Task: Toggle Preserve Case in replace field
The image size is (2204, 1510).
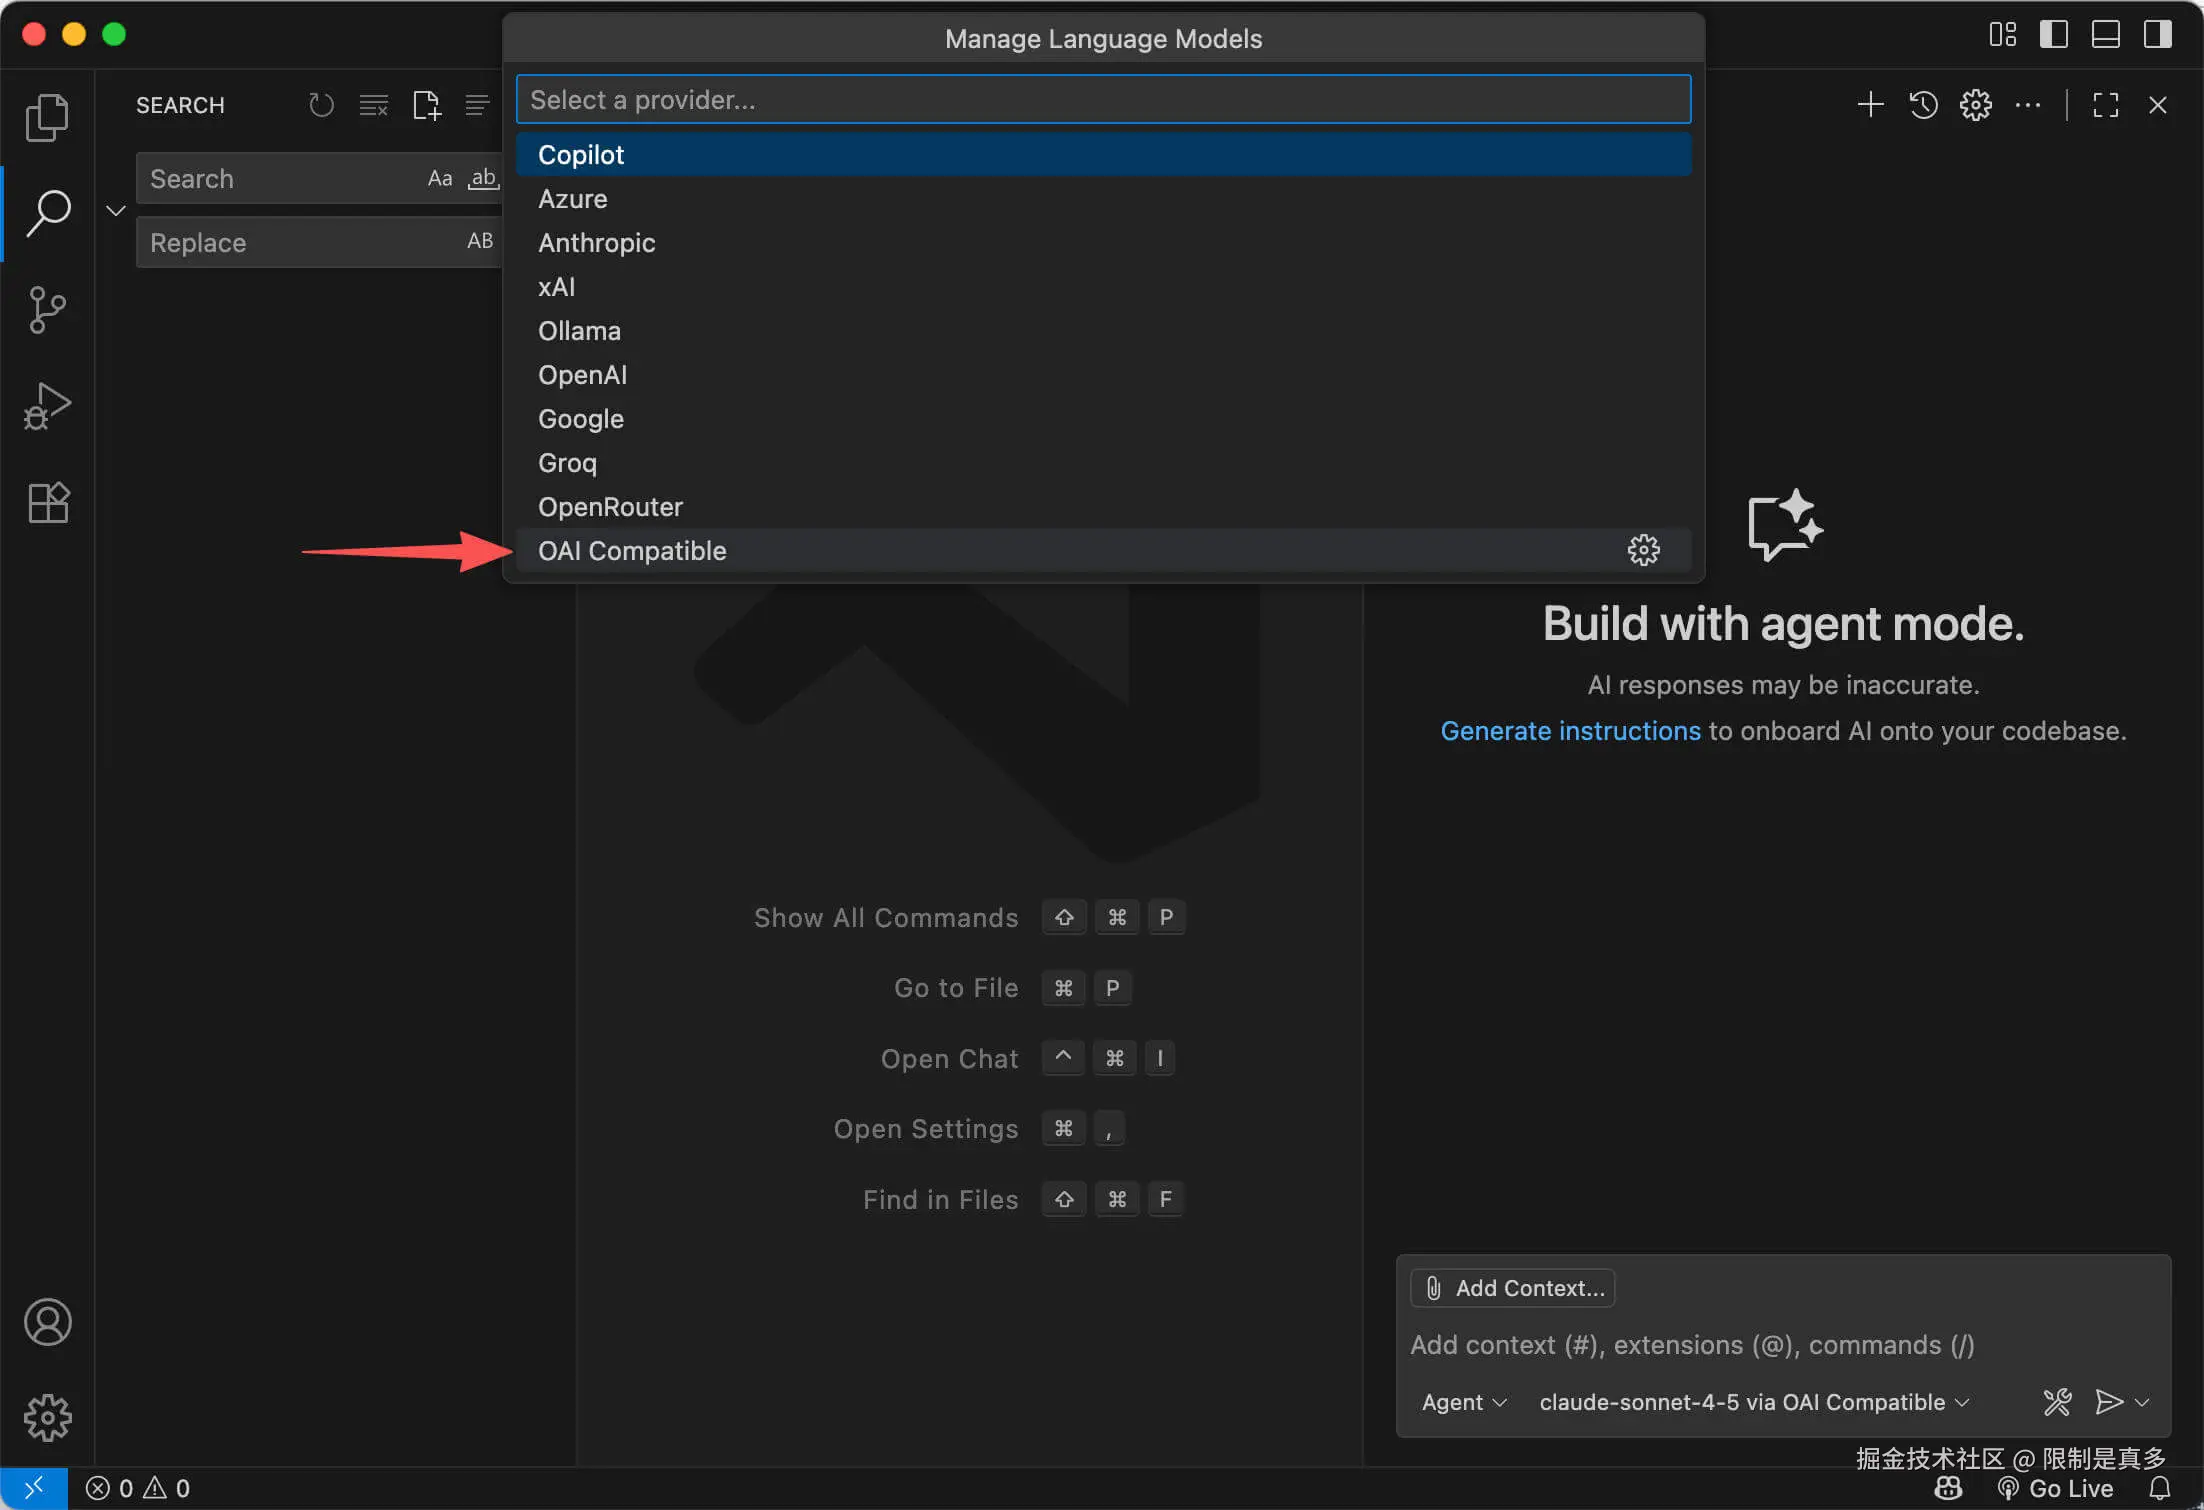Action: (x=480, y=241)
